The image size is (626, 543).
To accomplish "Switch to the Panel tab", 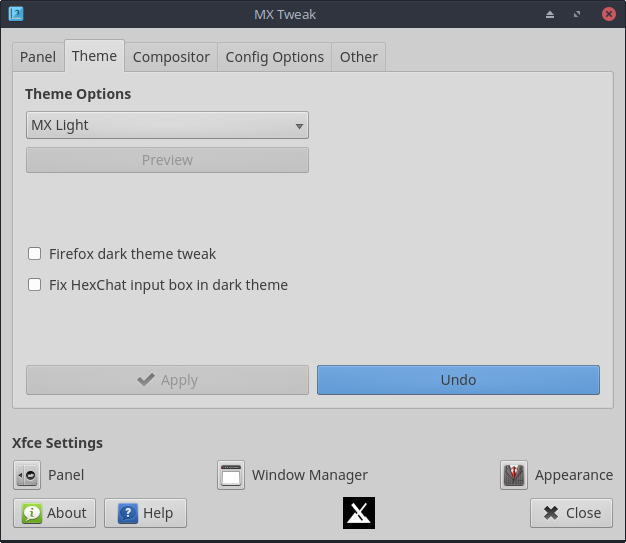I will coord(38,57).
